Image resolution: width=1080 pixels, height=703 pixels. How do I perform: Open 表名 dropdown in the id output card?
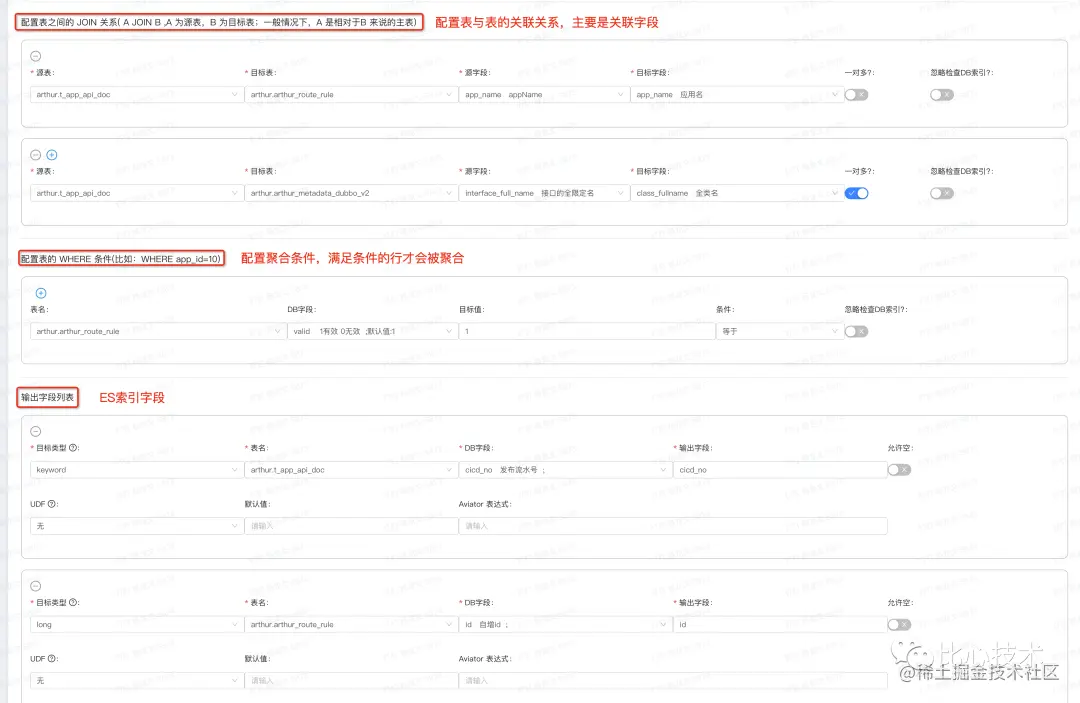[351, 625]
